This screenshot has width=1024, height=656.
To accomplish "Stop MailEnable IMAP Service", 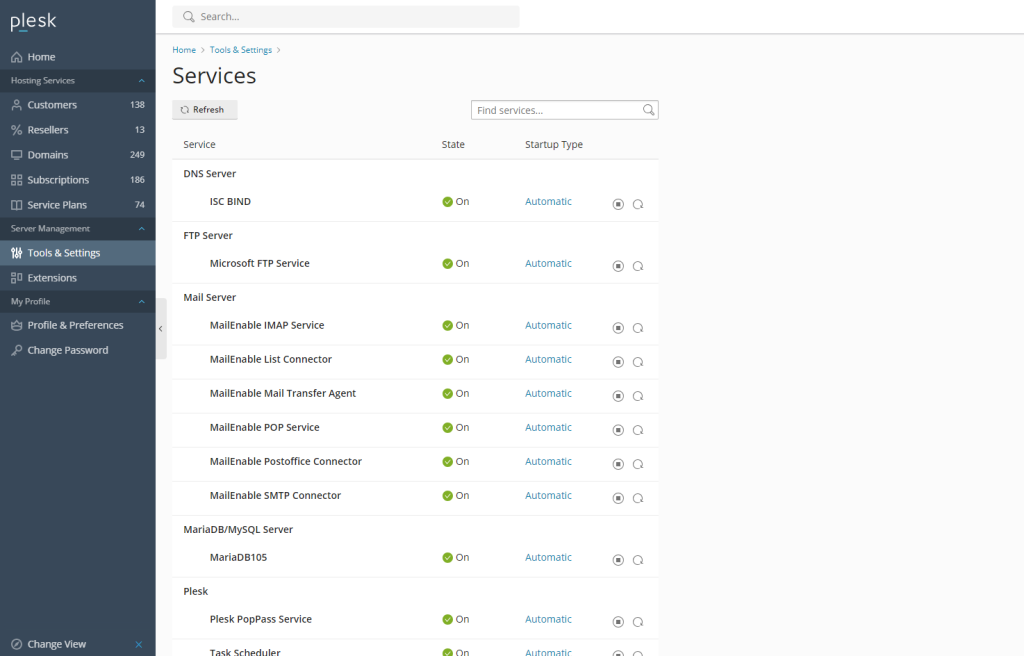I will point(618,328).
